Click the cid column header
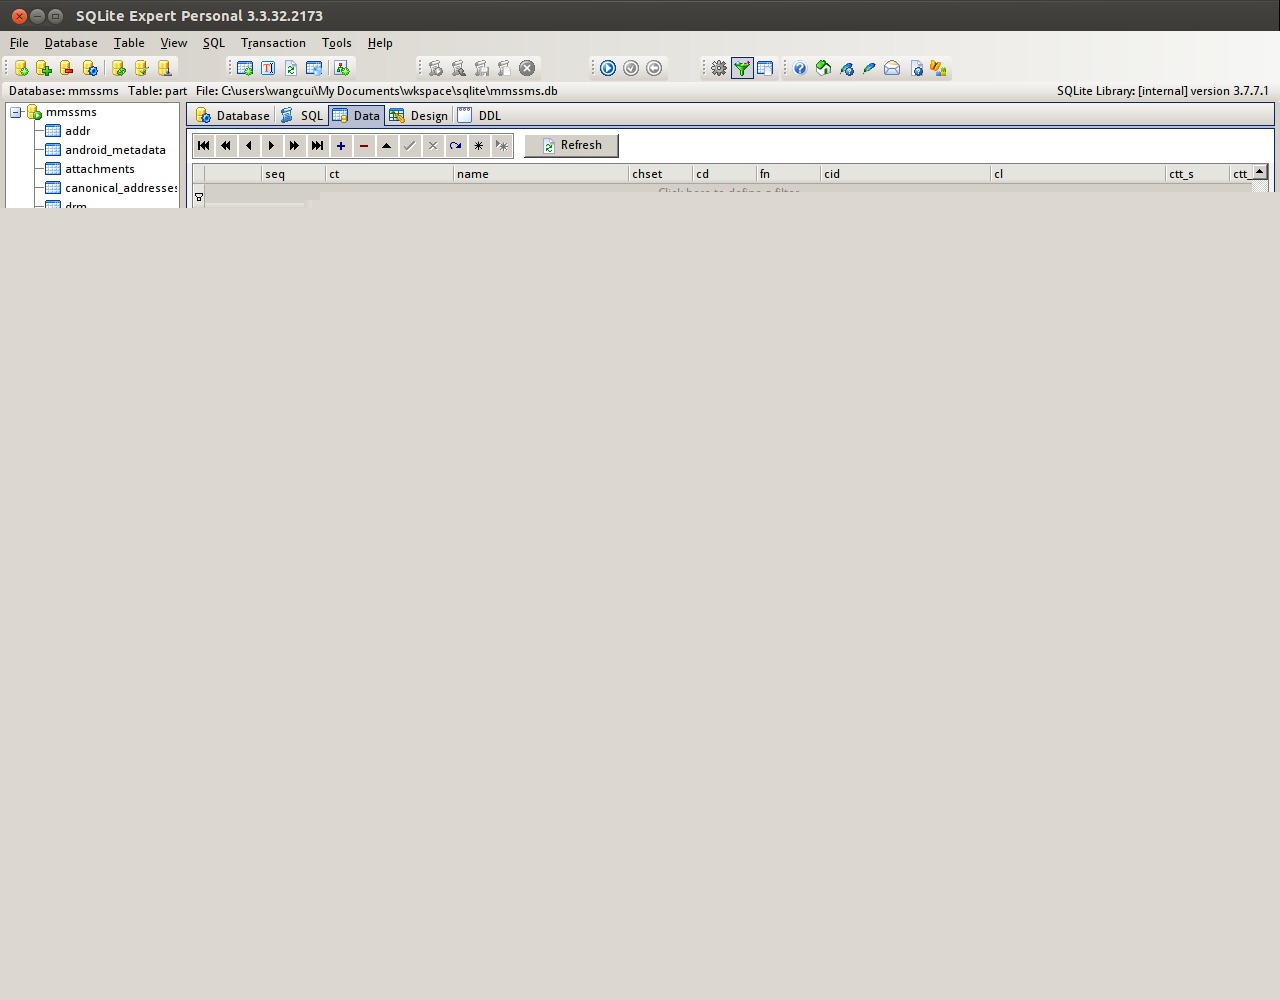The image size is (1280, 1000). point(905,174)
